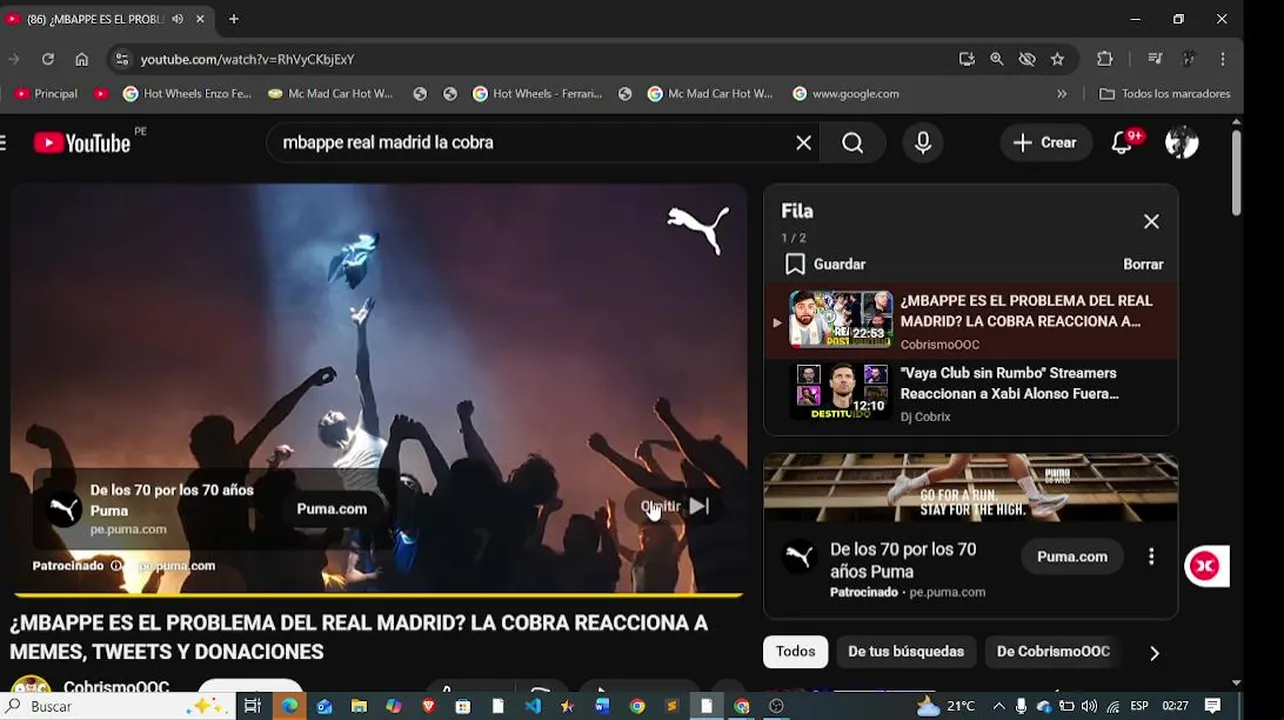Open the account avatar menu
This screenshot has width=1284, height=720.
(1182, 143)
